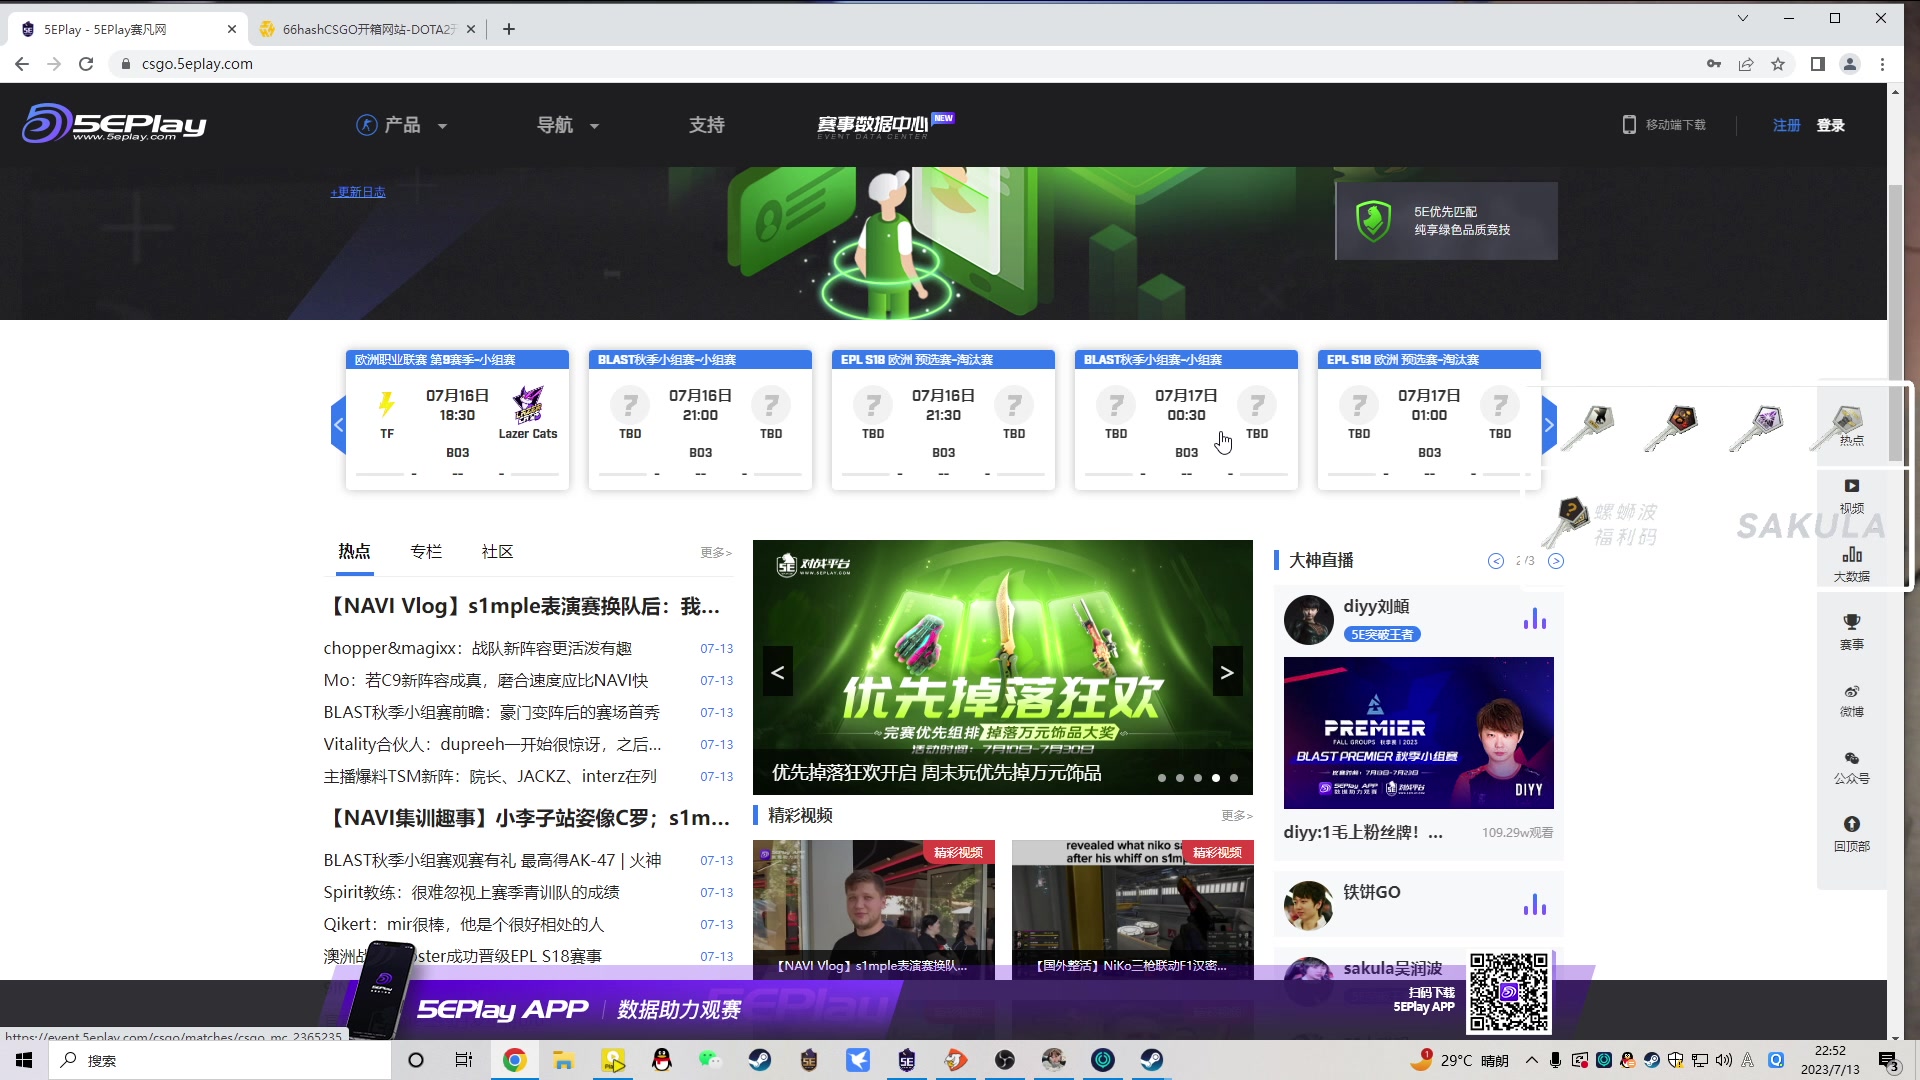
Task: Click the diyy刘頔 streamer avatar
Action: tap(1308, 620)
